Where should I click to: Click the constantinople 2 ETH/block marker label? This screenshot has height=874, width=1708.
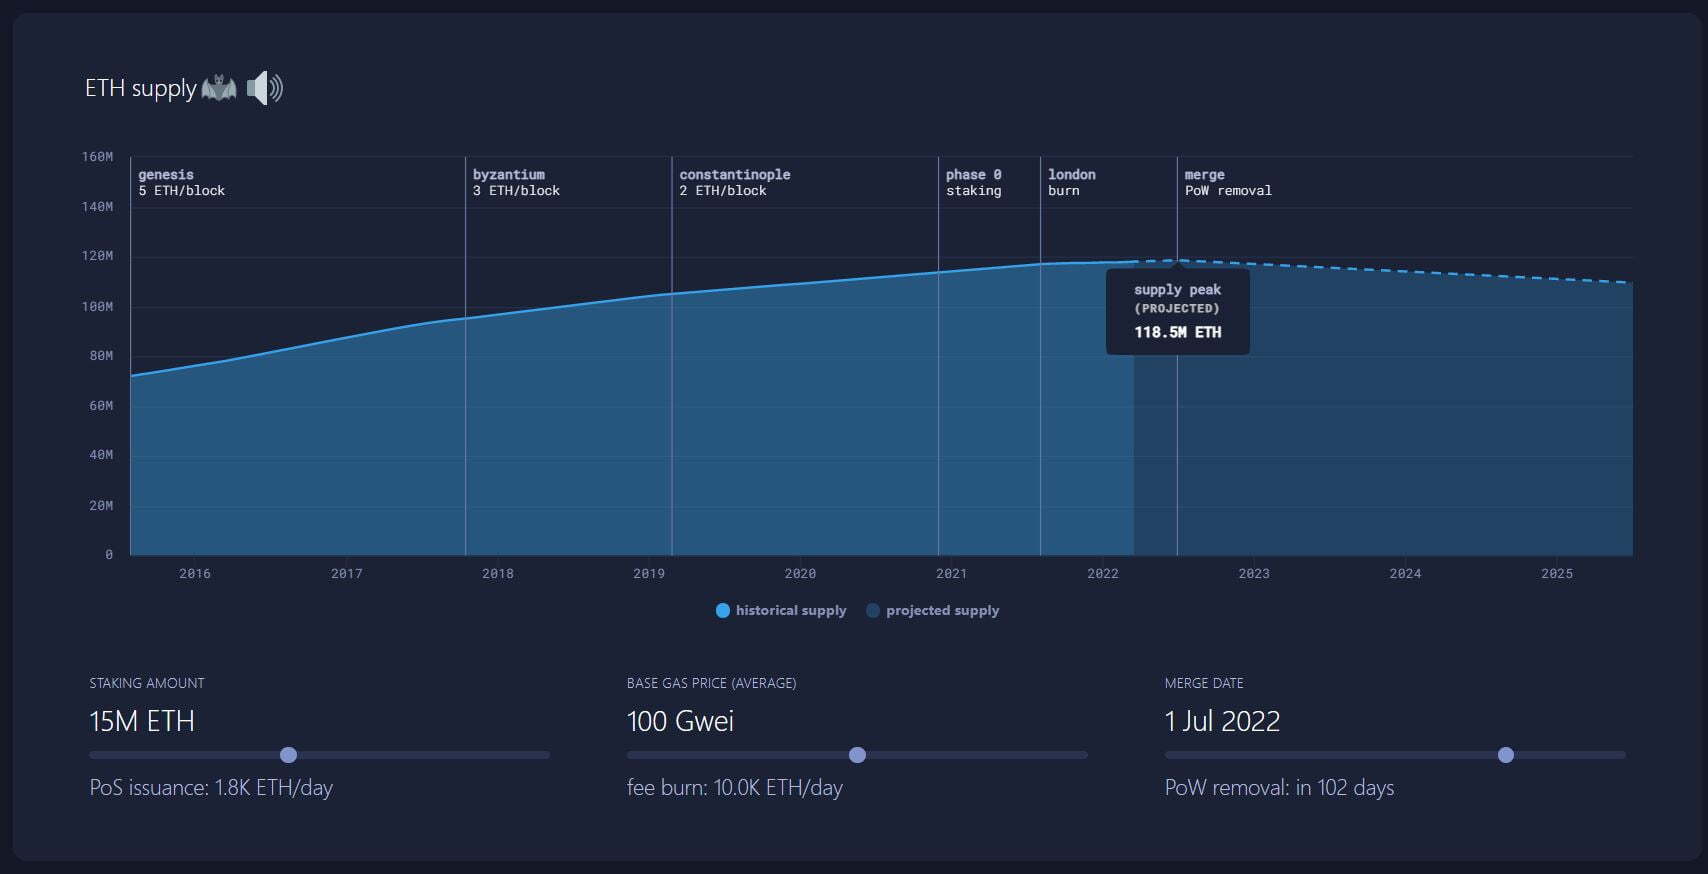(x=735, y=183)
